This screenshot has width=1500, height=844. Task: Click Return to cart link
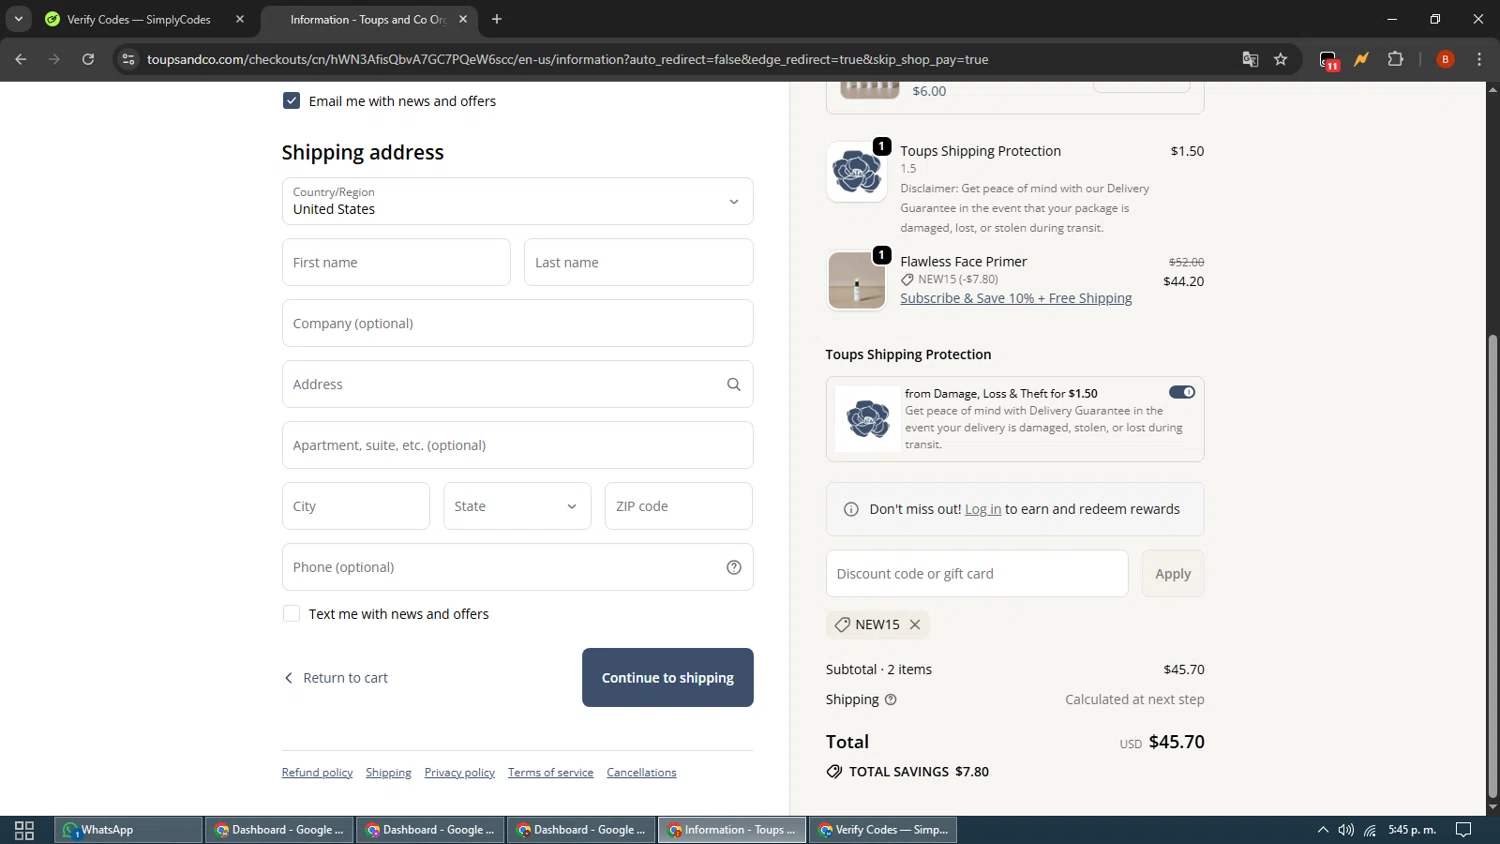[336, 678]
